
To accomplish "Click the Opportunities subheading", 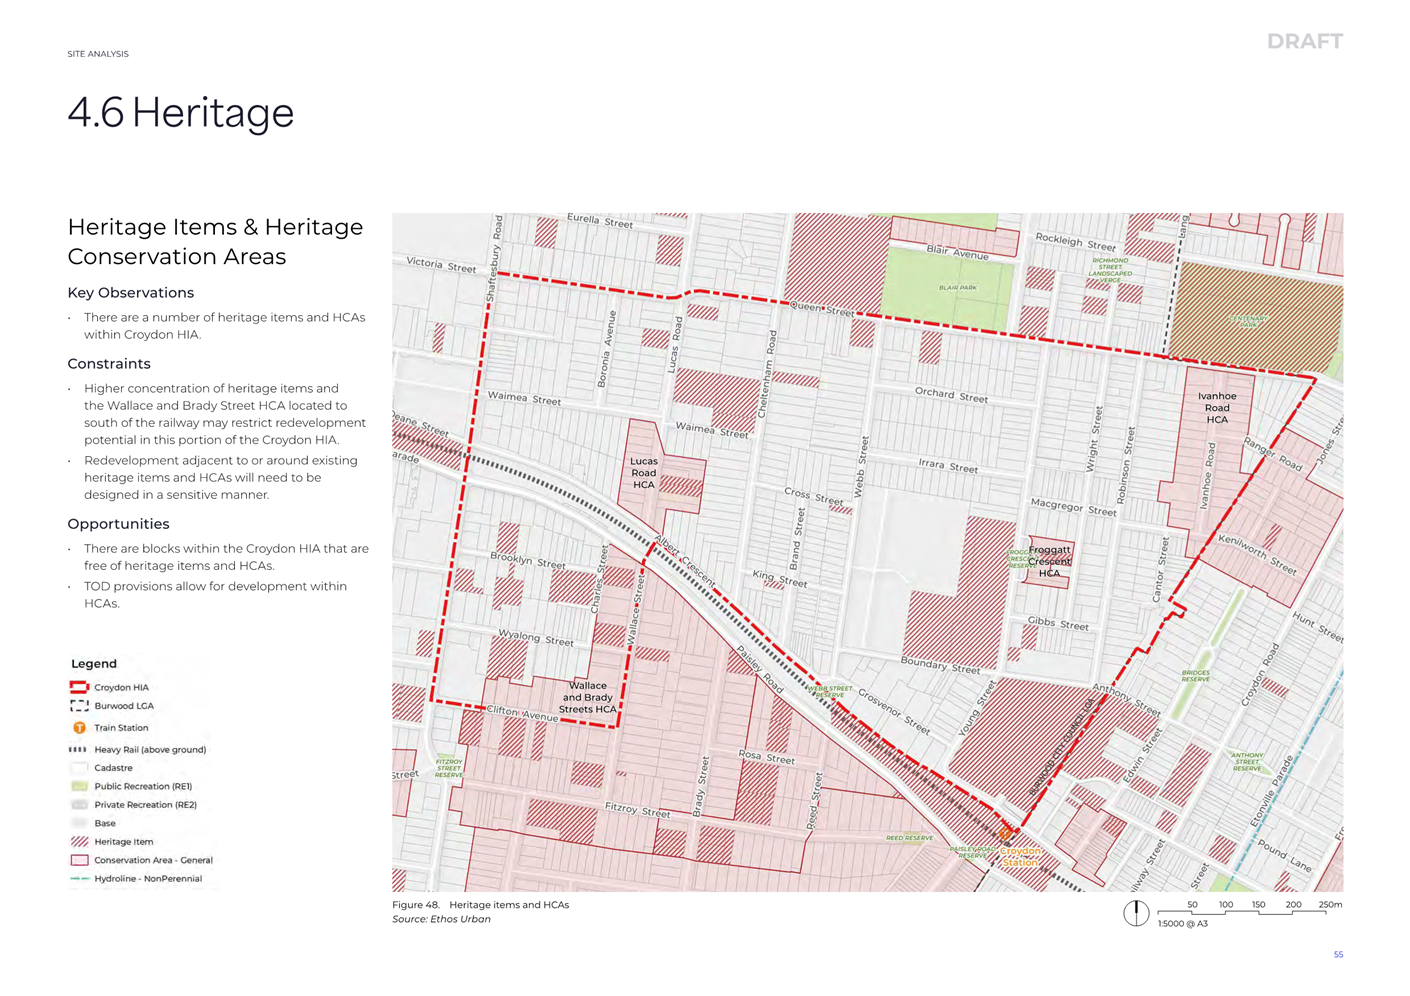I will [118, 524].
